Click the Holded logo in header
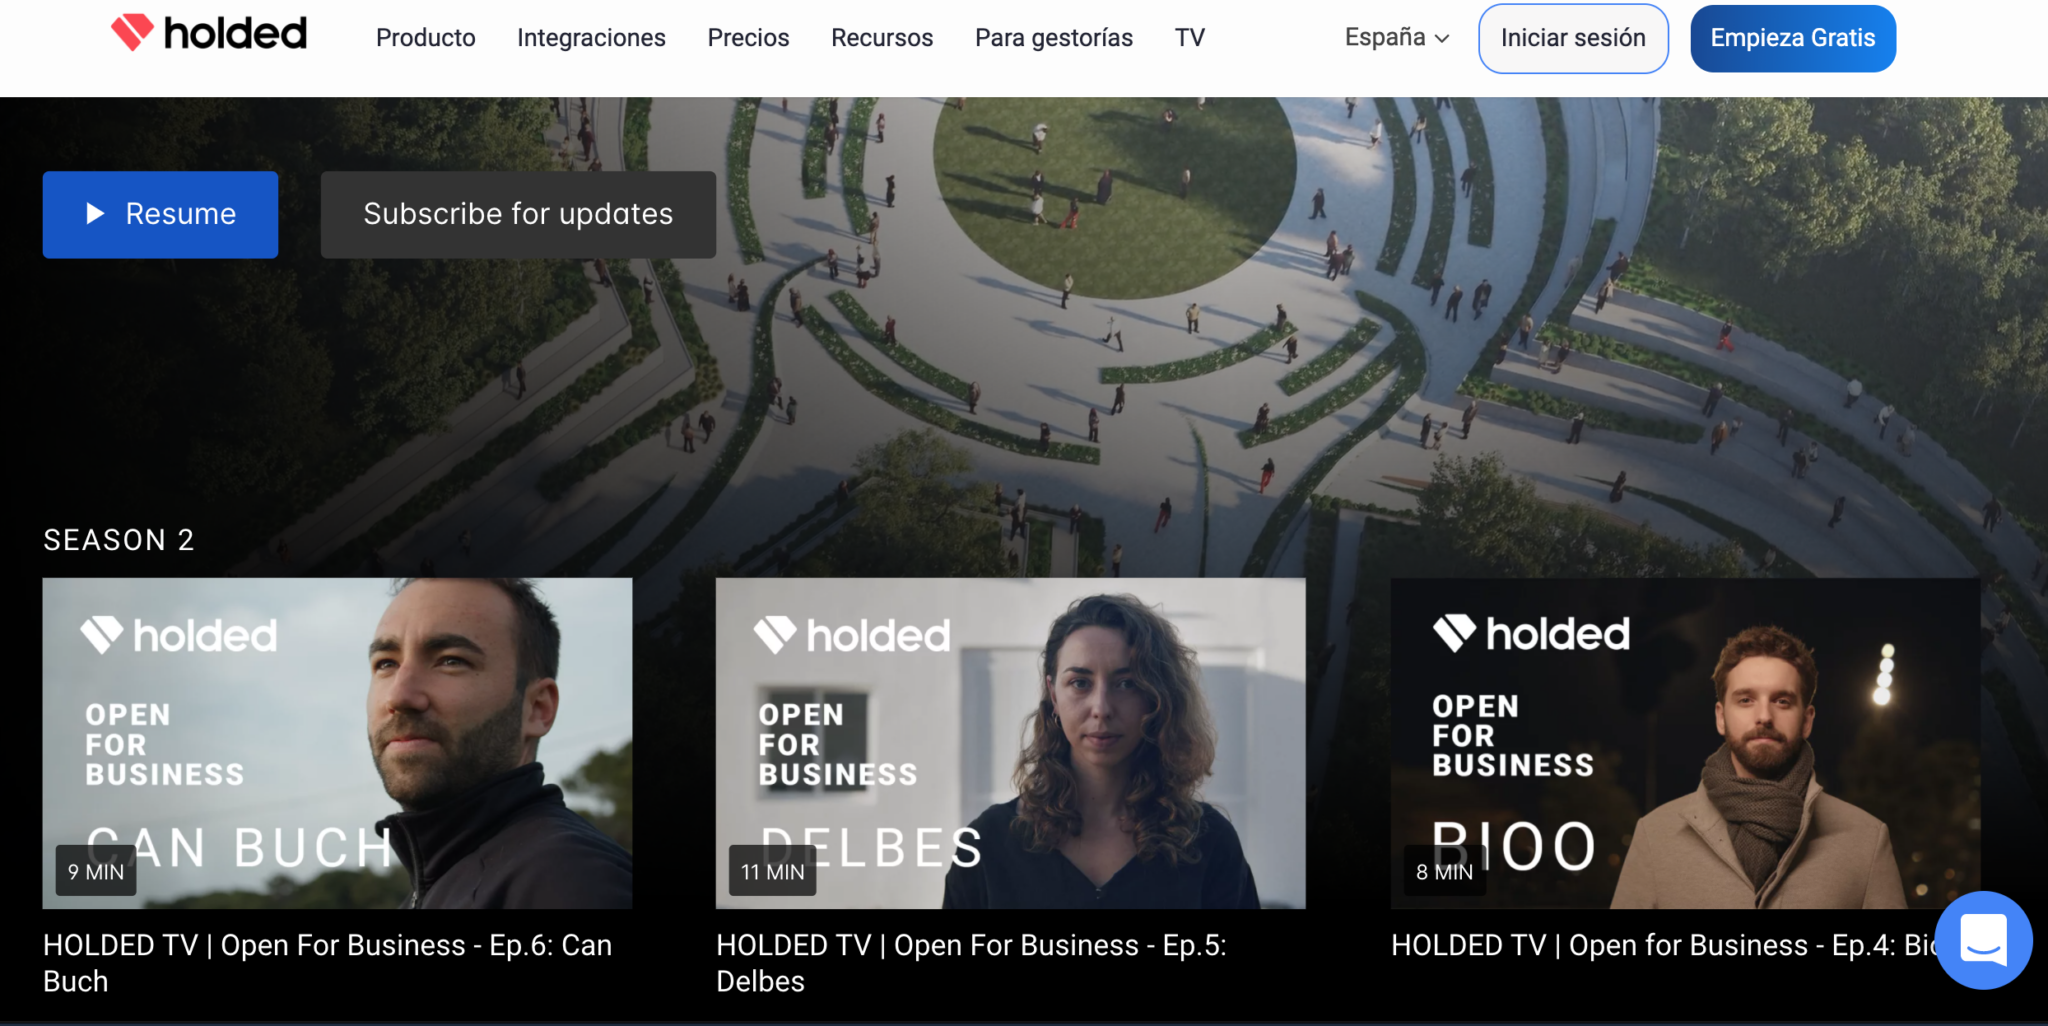This screenshot has height=1026, width=2048. [208, 33]
